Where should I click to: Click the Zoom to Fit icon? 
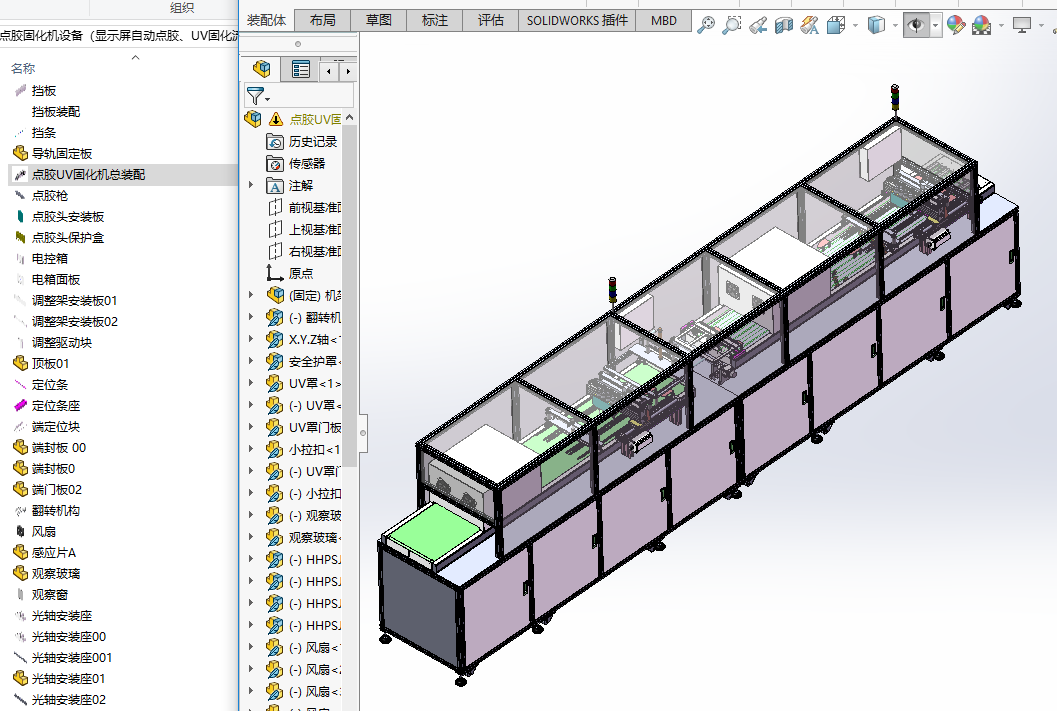(x=706, y=25)
